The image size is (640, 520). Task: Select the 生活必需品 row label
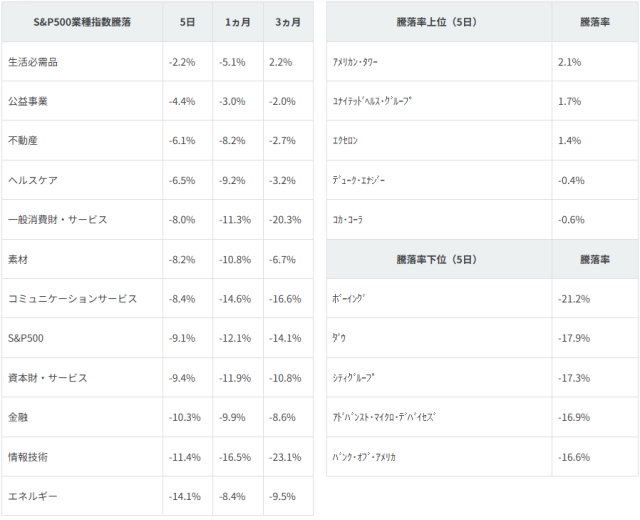pyautogui.click(x=32, y=62)
